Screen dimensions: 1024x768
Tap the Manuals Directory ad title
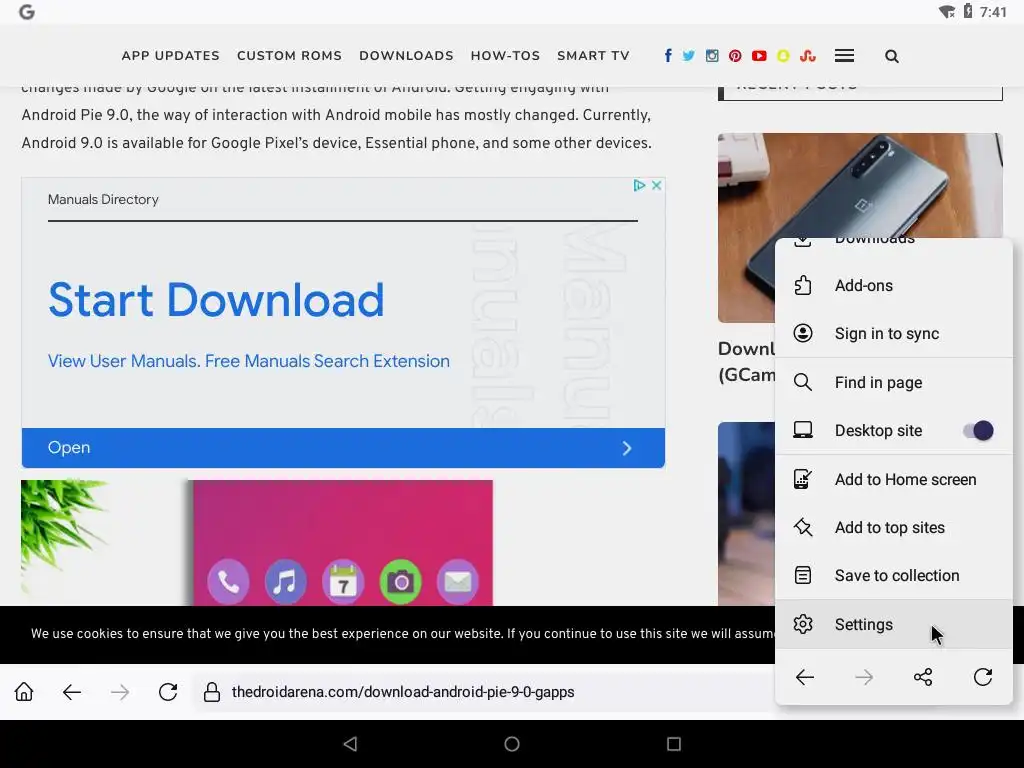click(103, 199)
